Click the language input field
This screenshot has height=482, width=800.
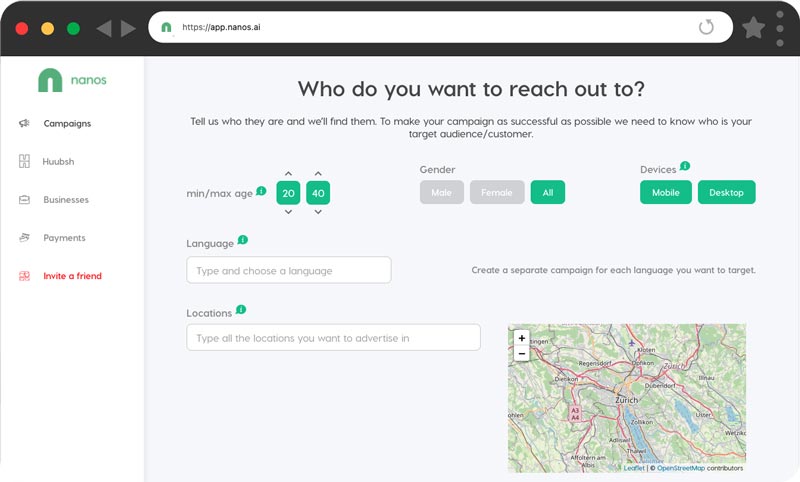tap(289, 270)
